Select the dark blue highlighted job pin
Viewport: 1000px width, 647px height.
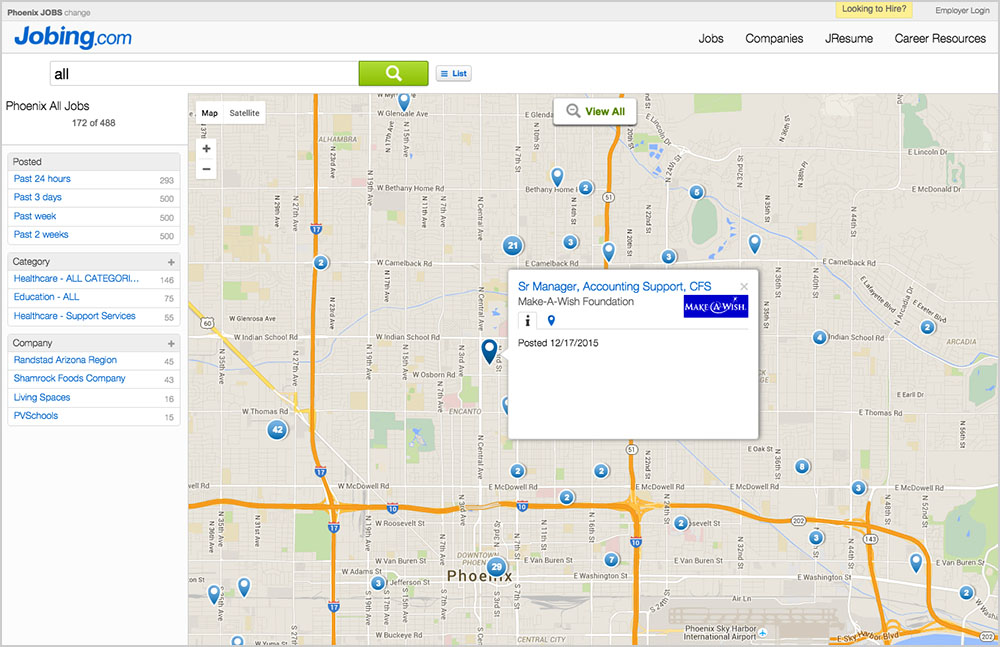[489, 350]
